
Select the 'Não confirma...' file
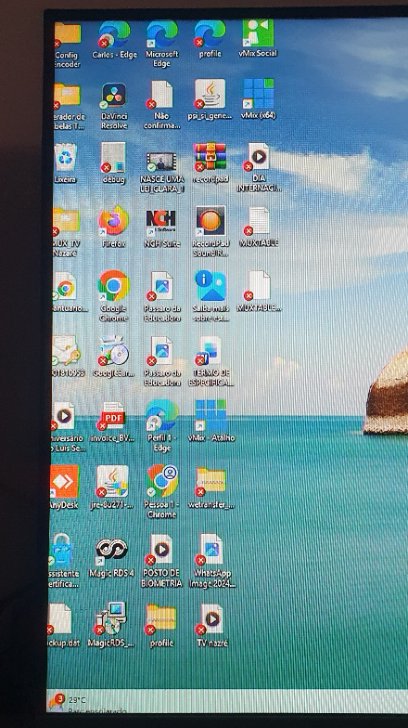[x=162, y=105]
